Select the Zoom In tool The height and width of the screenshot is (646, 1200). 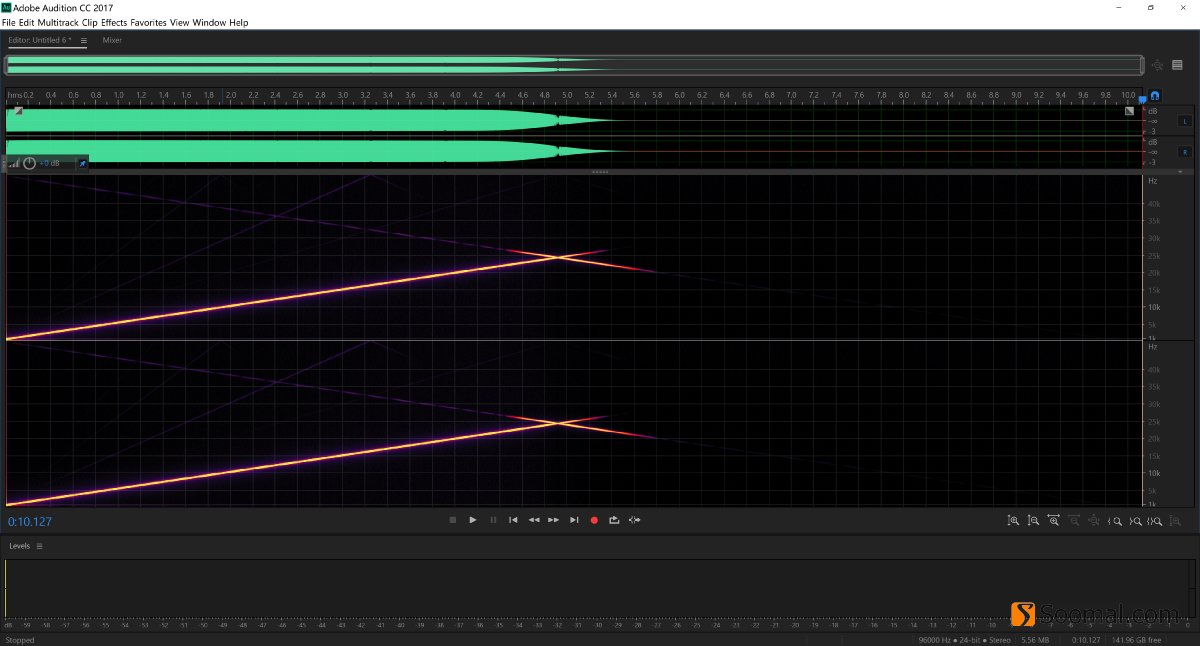point(1014,520)
